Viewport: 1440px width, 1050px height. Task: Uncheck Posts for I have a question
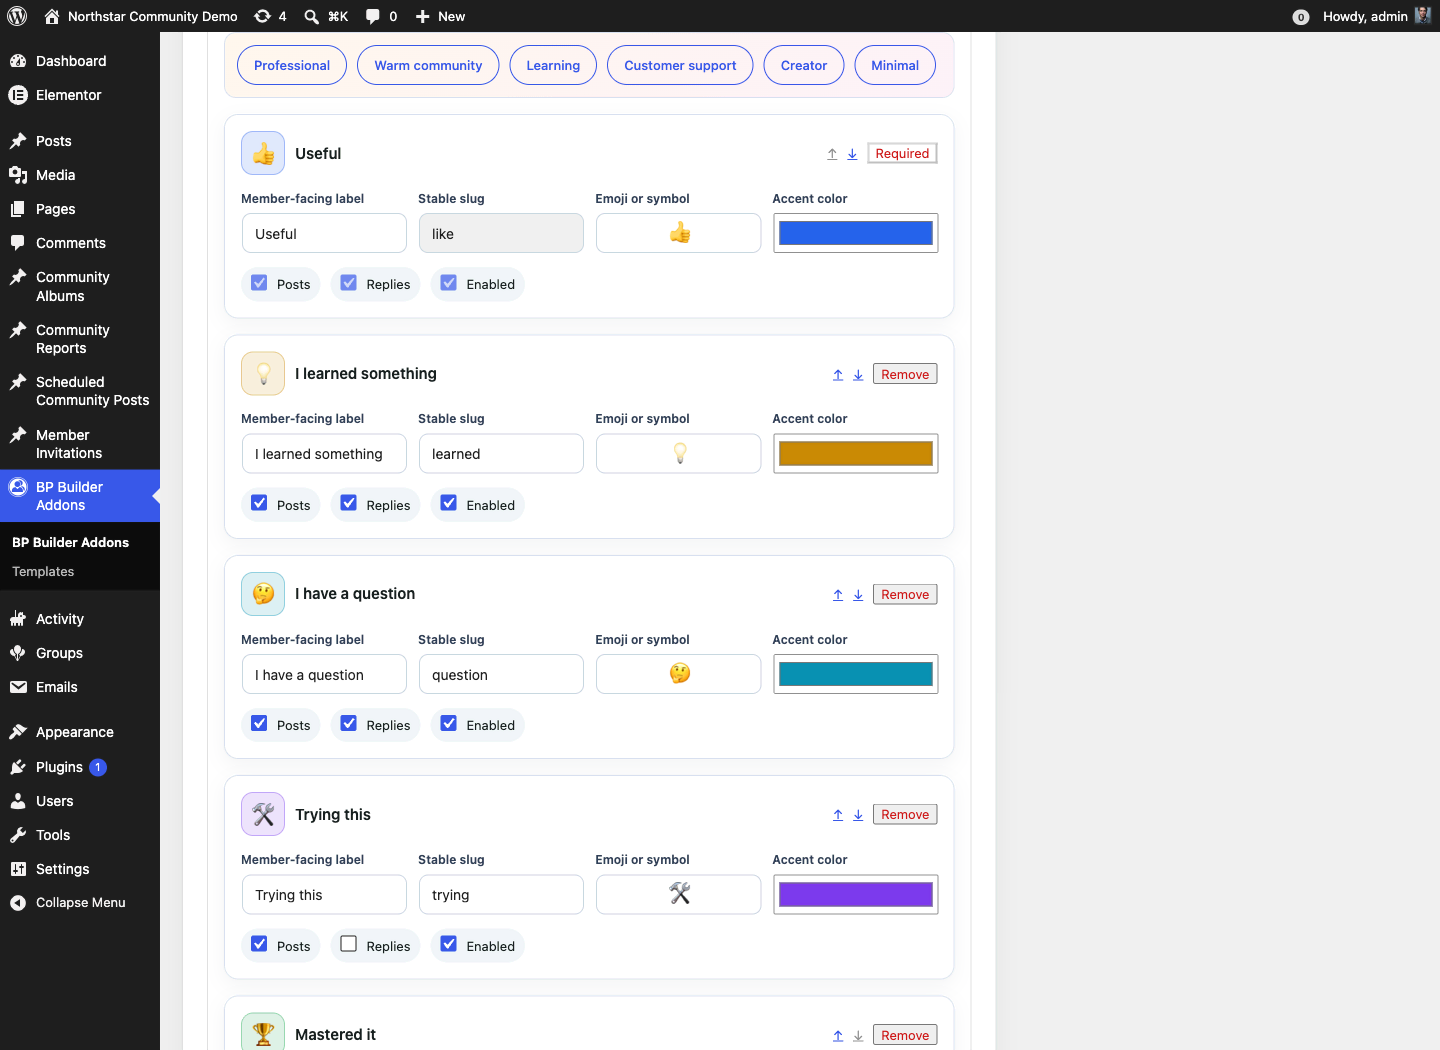(259, 723)
